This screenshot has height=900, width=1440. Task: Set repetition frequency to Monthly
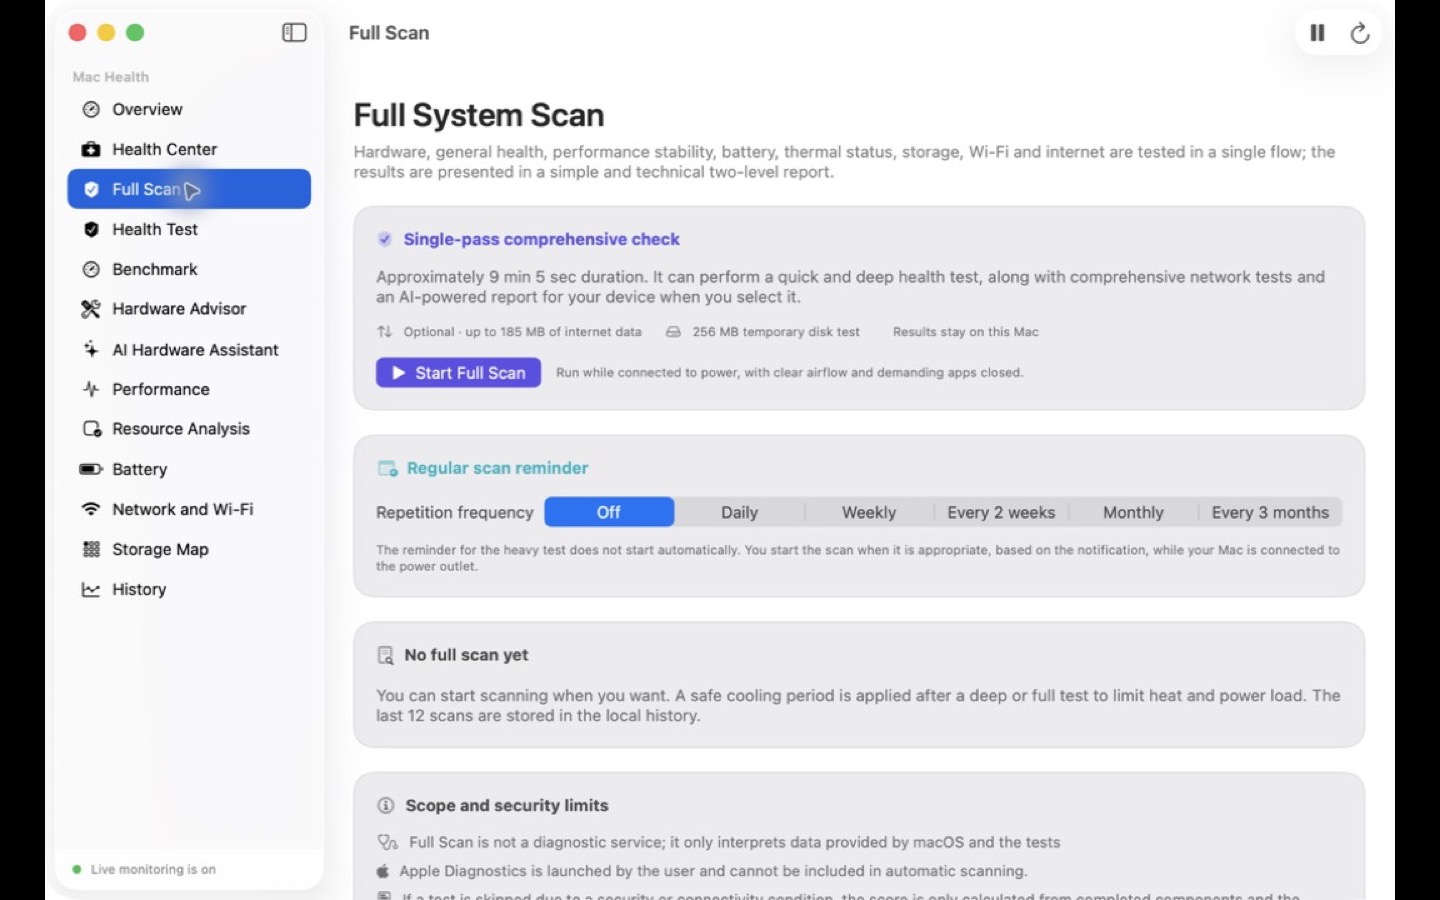tap(1133, 512)
